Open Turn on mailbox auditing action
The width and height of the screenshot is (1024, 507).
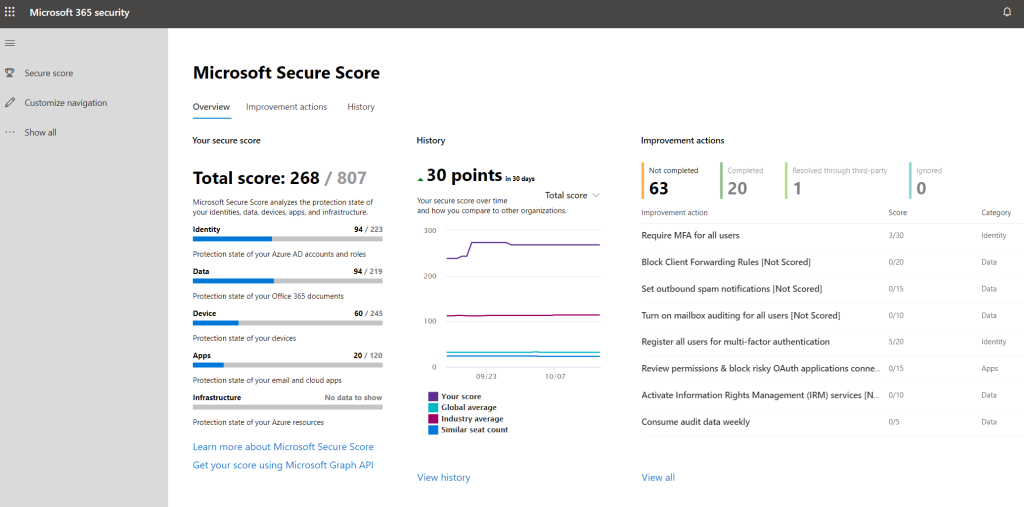741,316
